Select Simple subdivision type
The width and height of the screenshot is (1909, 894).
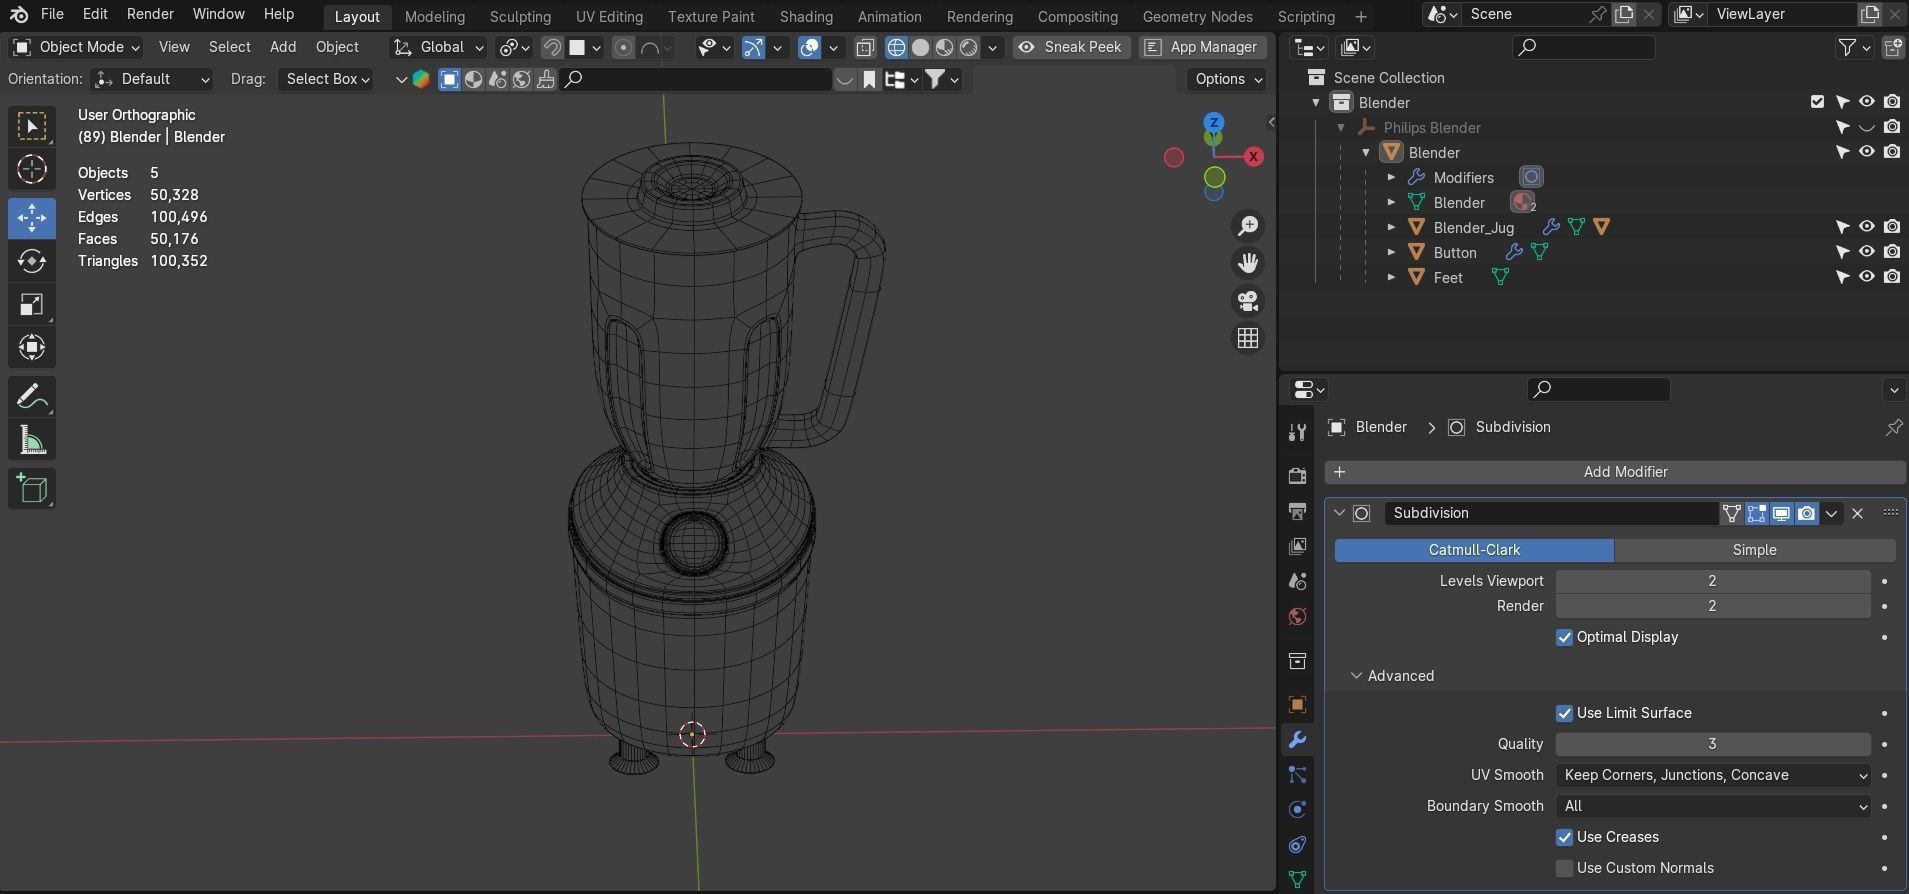click(x=1754, y=550)
